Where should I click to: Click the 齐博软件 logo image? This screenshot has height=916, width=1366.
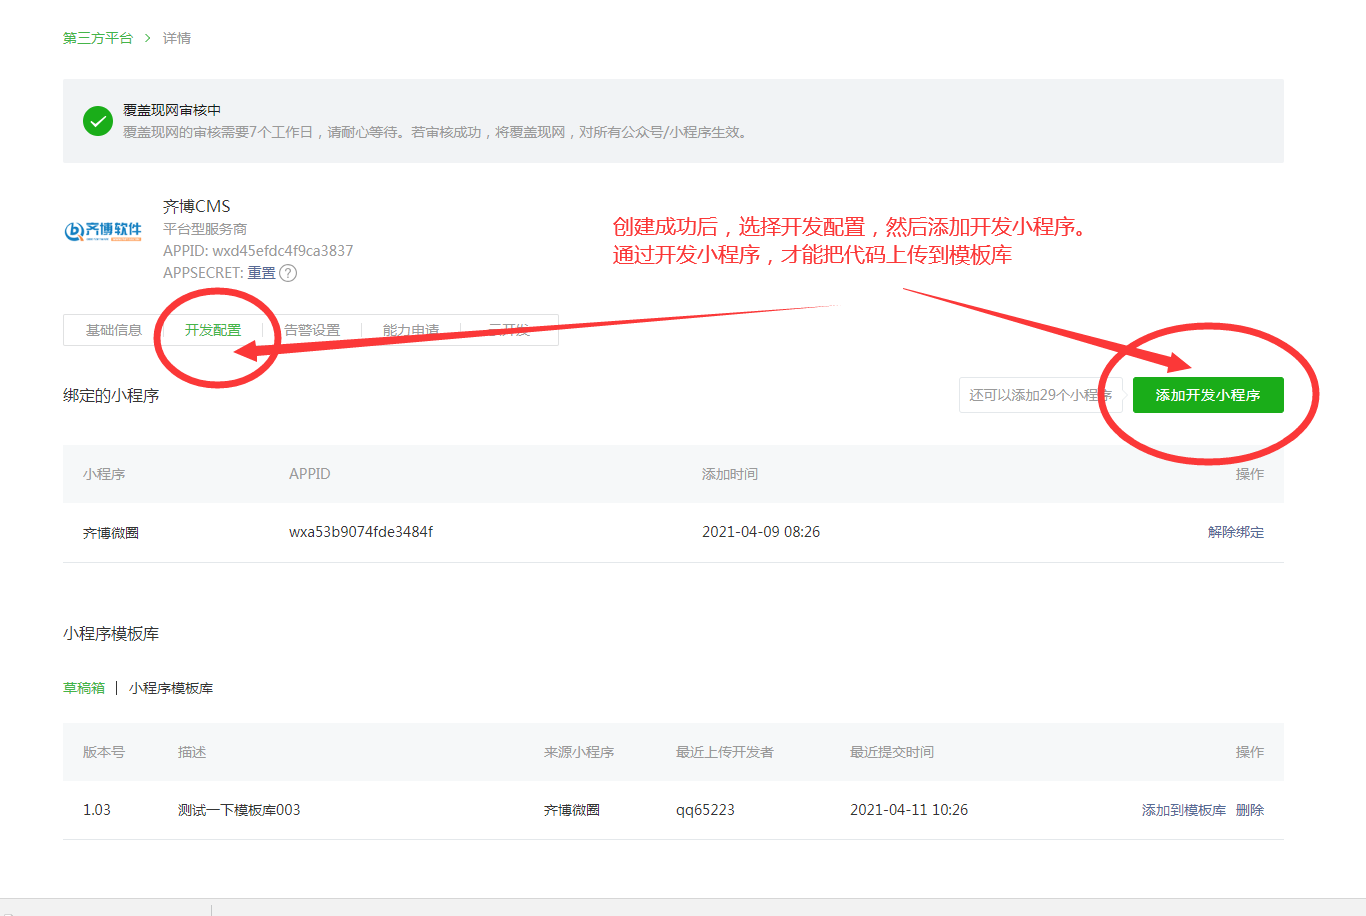103,231
